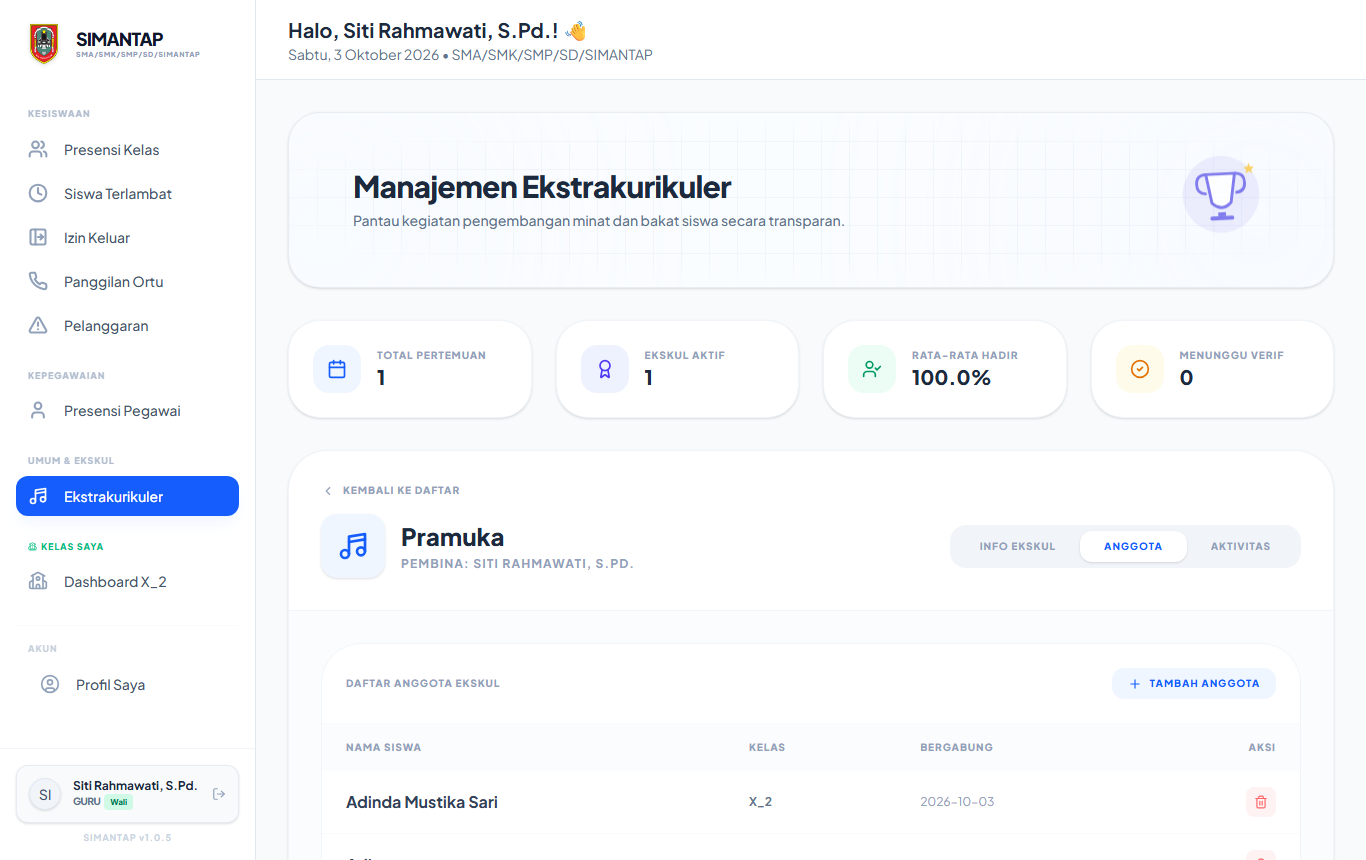Click the trophy illustration in the banner
The image size is (1366, 860).
[1220, 194]
